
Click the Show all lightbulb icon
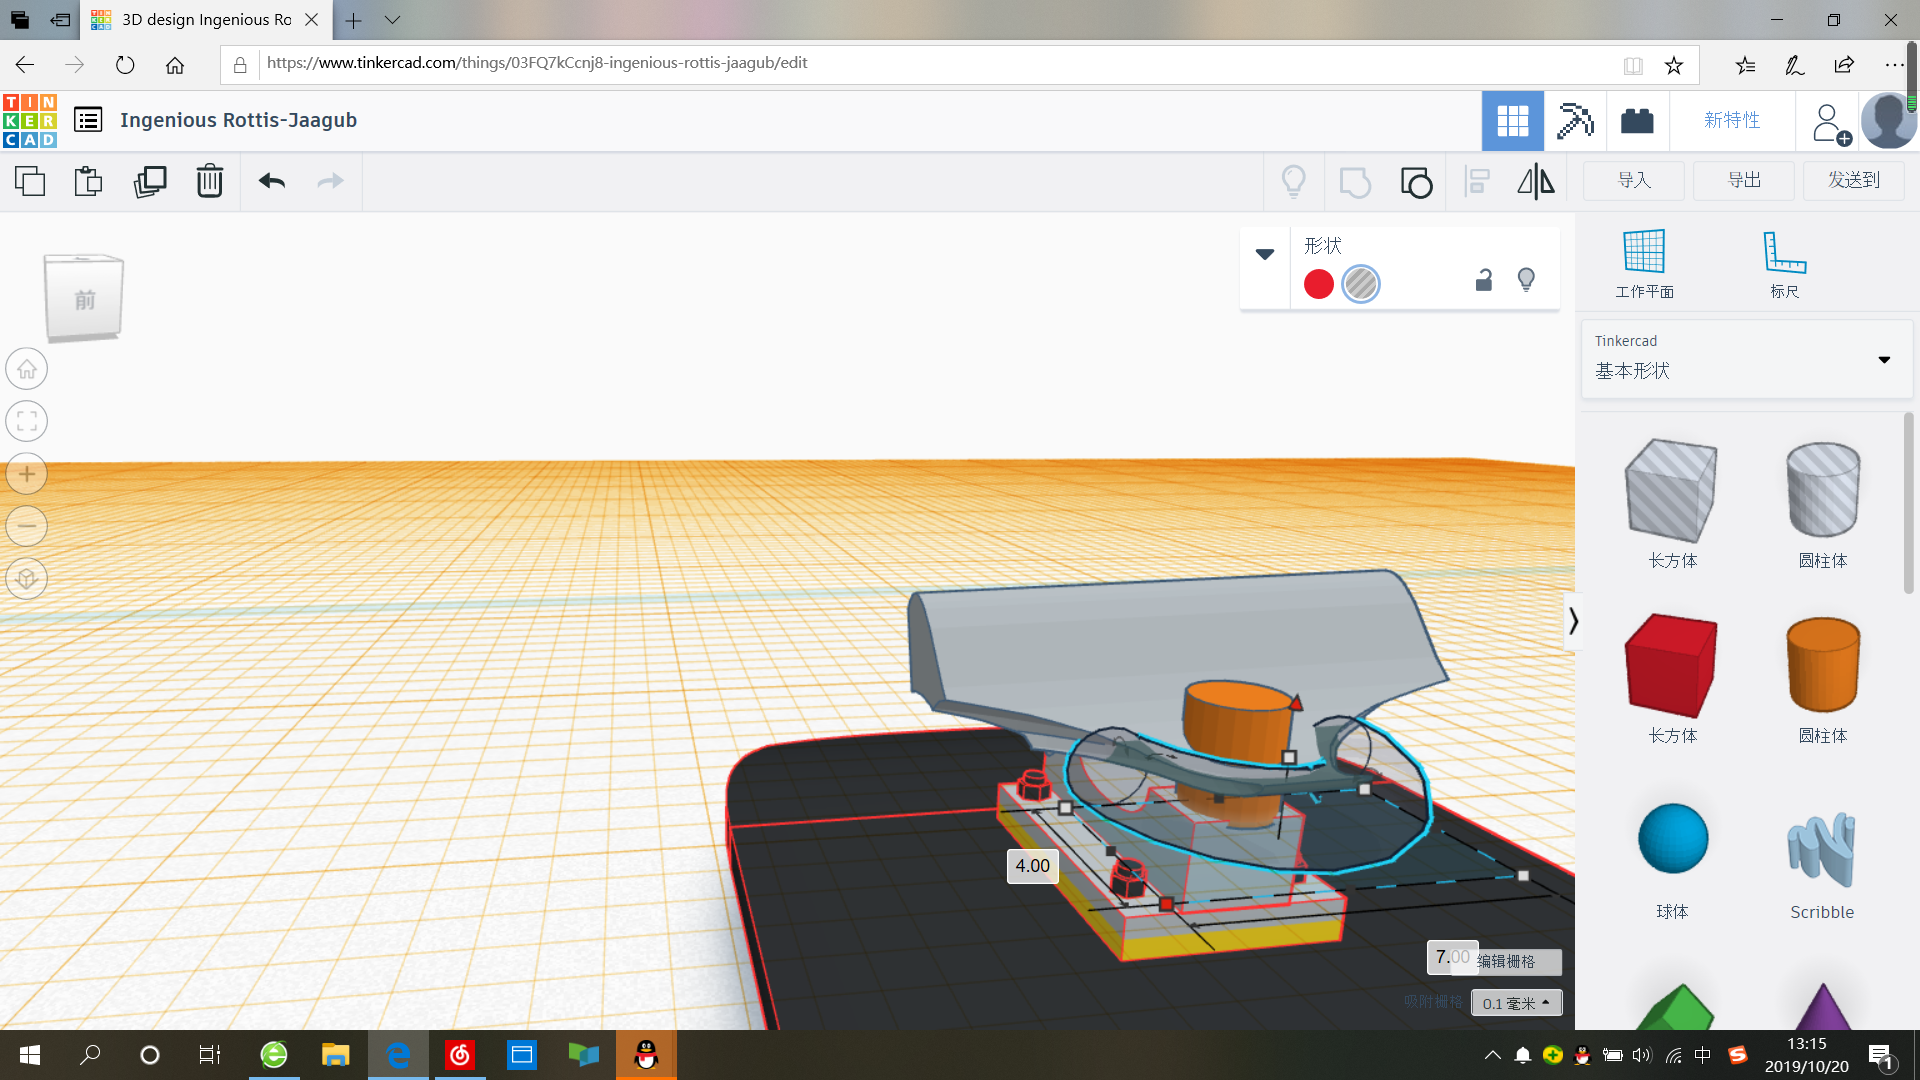click(1294, 182)
